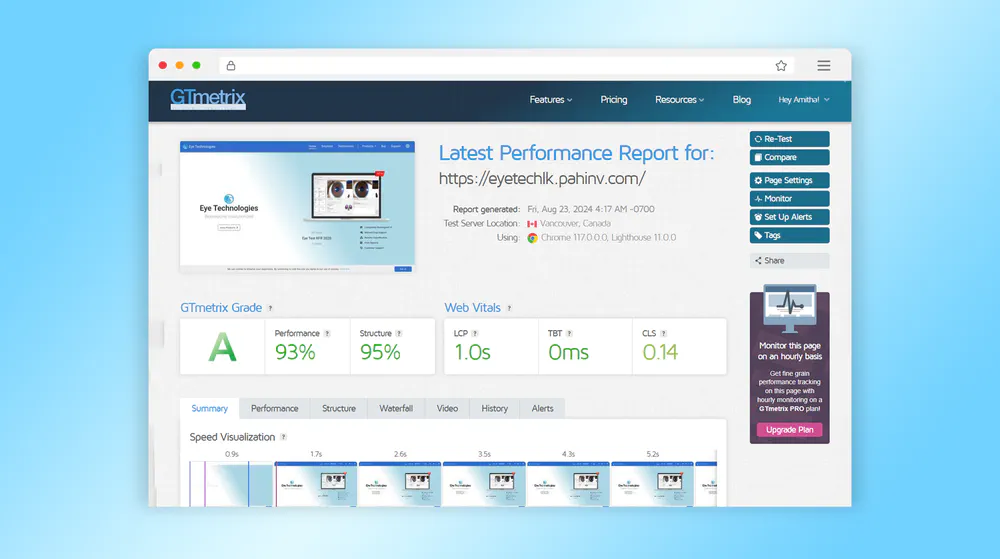Image resolution: width=1000 pixels, height=559 pixels.
Task: Open help icon next to Performance score
Action: tap(327, 333)
